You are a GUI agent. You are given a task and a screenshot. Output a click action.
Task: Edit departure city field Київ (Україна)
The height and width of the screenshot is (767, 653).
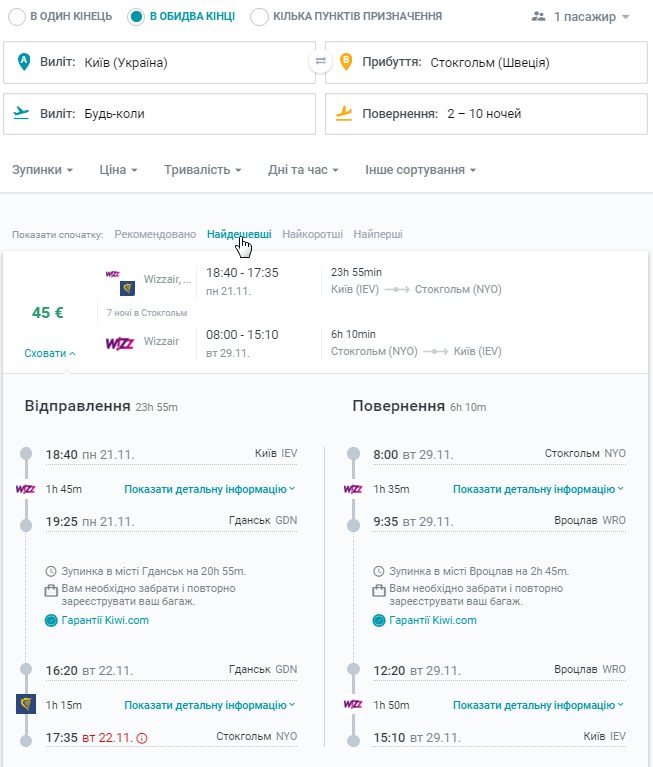159,63
